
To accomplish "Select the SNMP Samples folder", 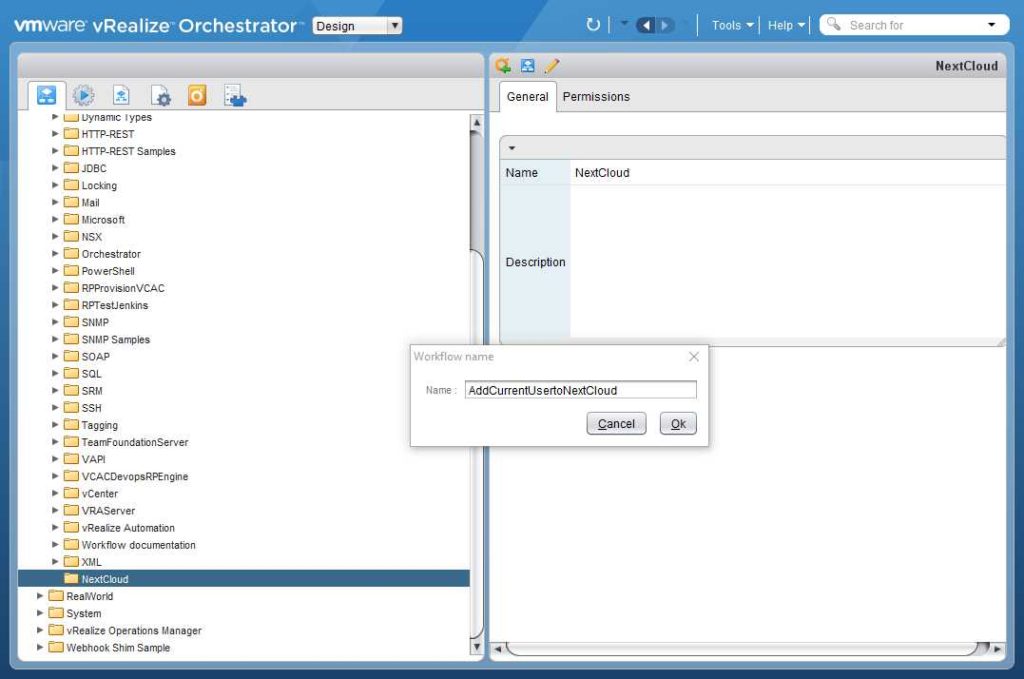I will click(107, 340).
